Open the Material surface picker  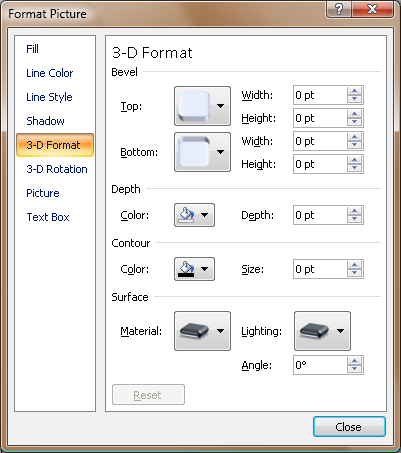point(202,331)
